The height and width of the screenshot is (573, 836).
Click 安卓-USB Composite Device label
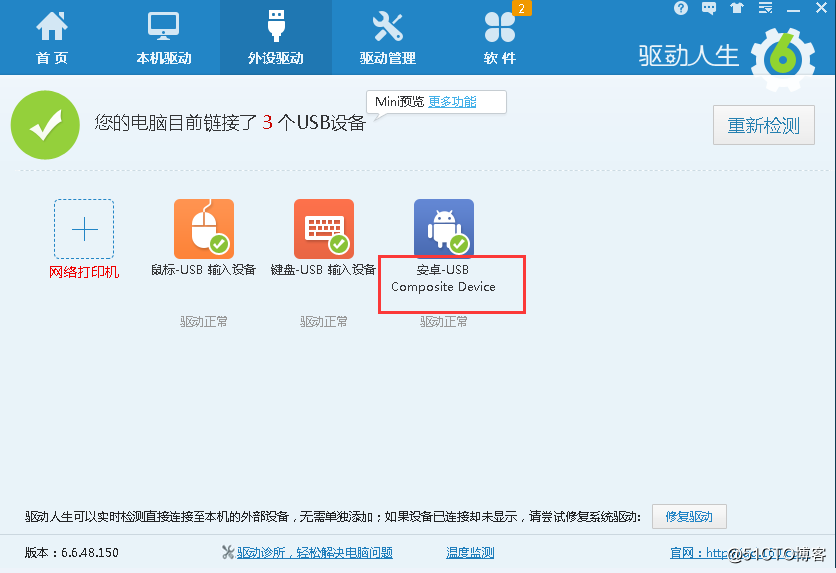444,278
